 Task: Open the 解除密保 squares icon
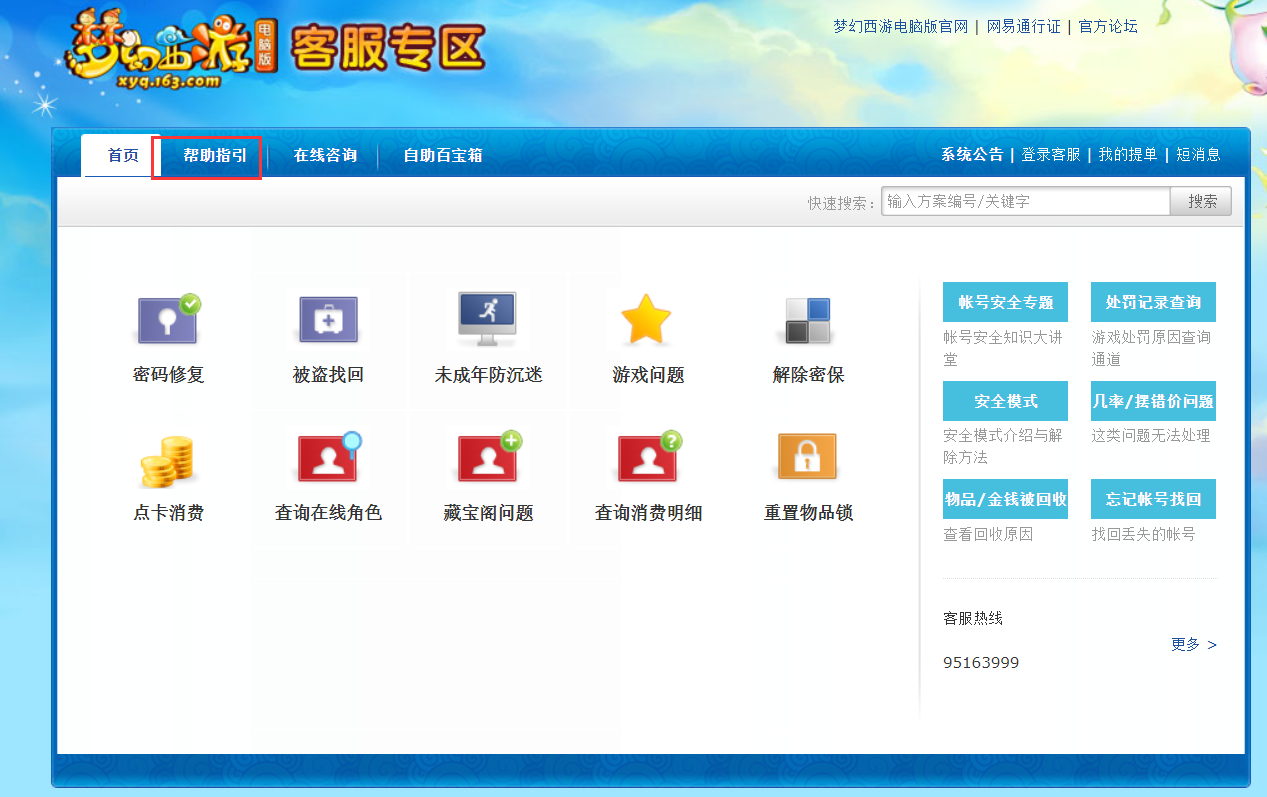[808, 320]
